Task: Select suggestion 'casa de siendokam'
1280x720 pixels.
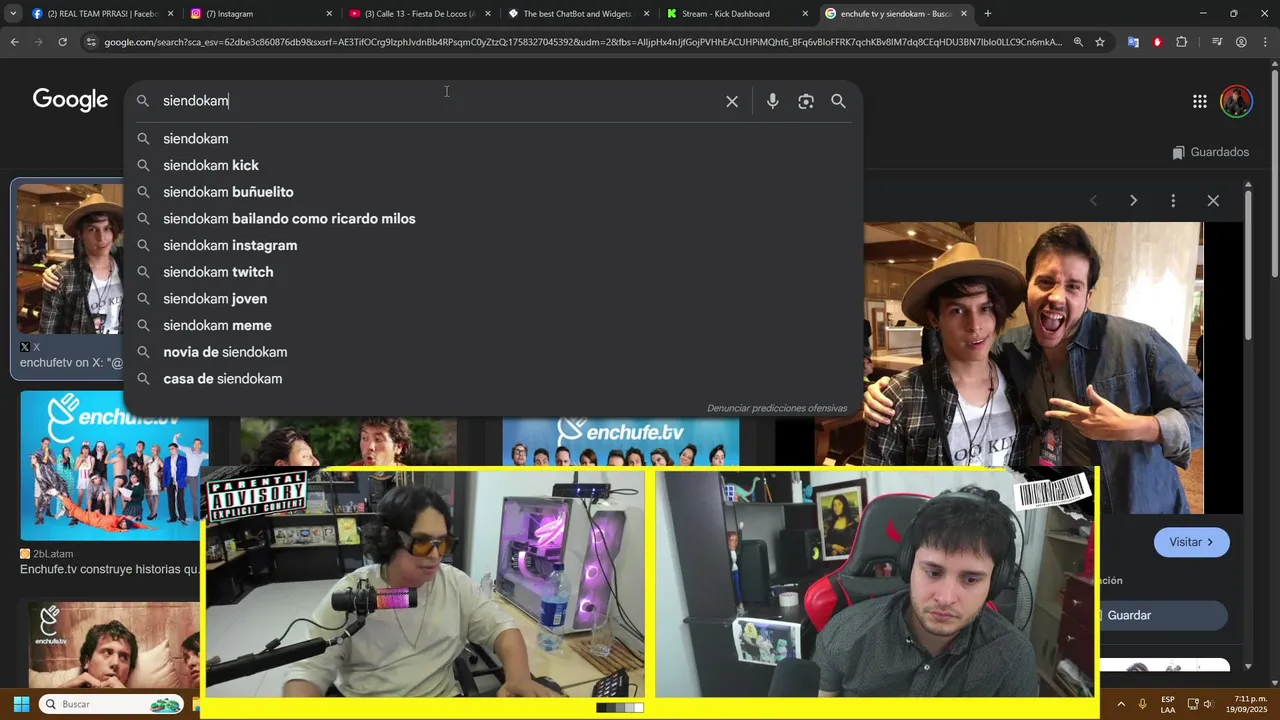Action: click(493, 379)
